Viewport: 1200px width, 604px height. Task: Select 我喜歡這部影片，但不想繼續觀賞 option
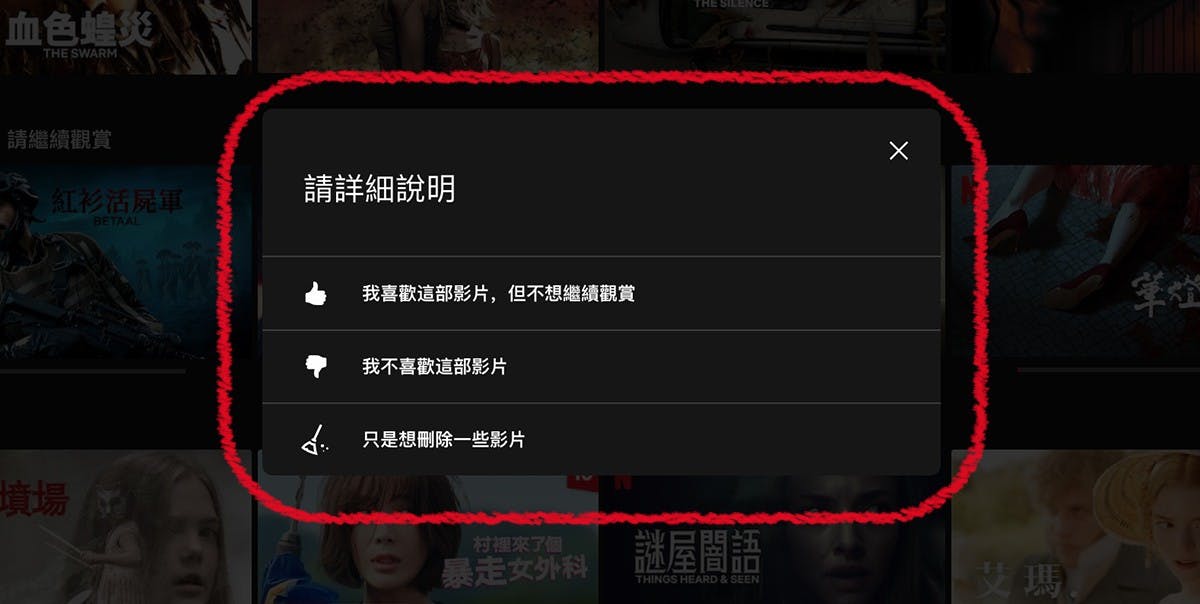(x=601, y=294)
